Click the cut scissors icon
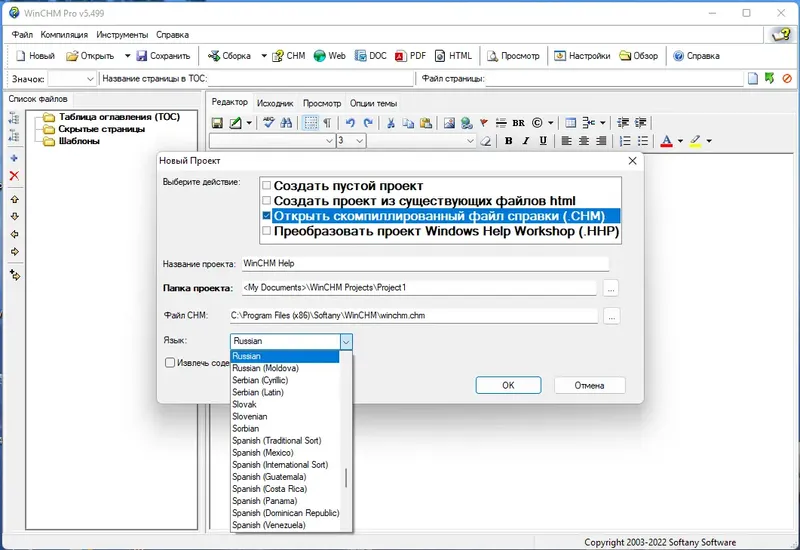 pyautogui.click(x=391, y=123)
